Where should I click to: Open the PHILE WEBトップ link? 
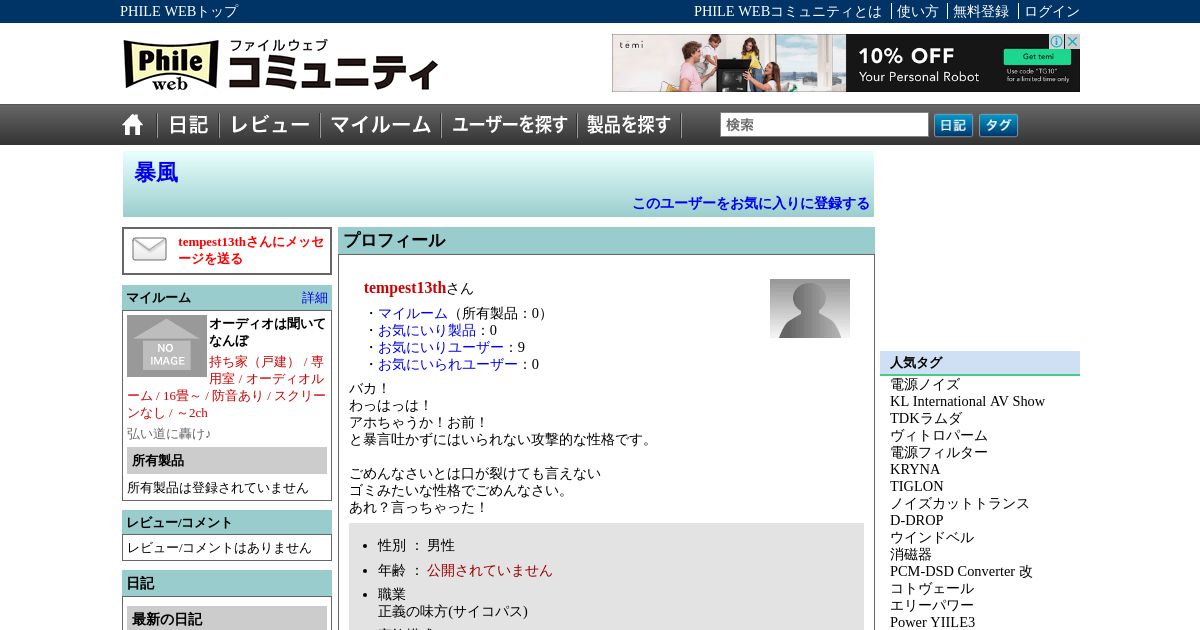pyautogui.click(x=179, y=11)
